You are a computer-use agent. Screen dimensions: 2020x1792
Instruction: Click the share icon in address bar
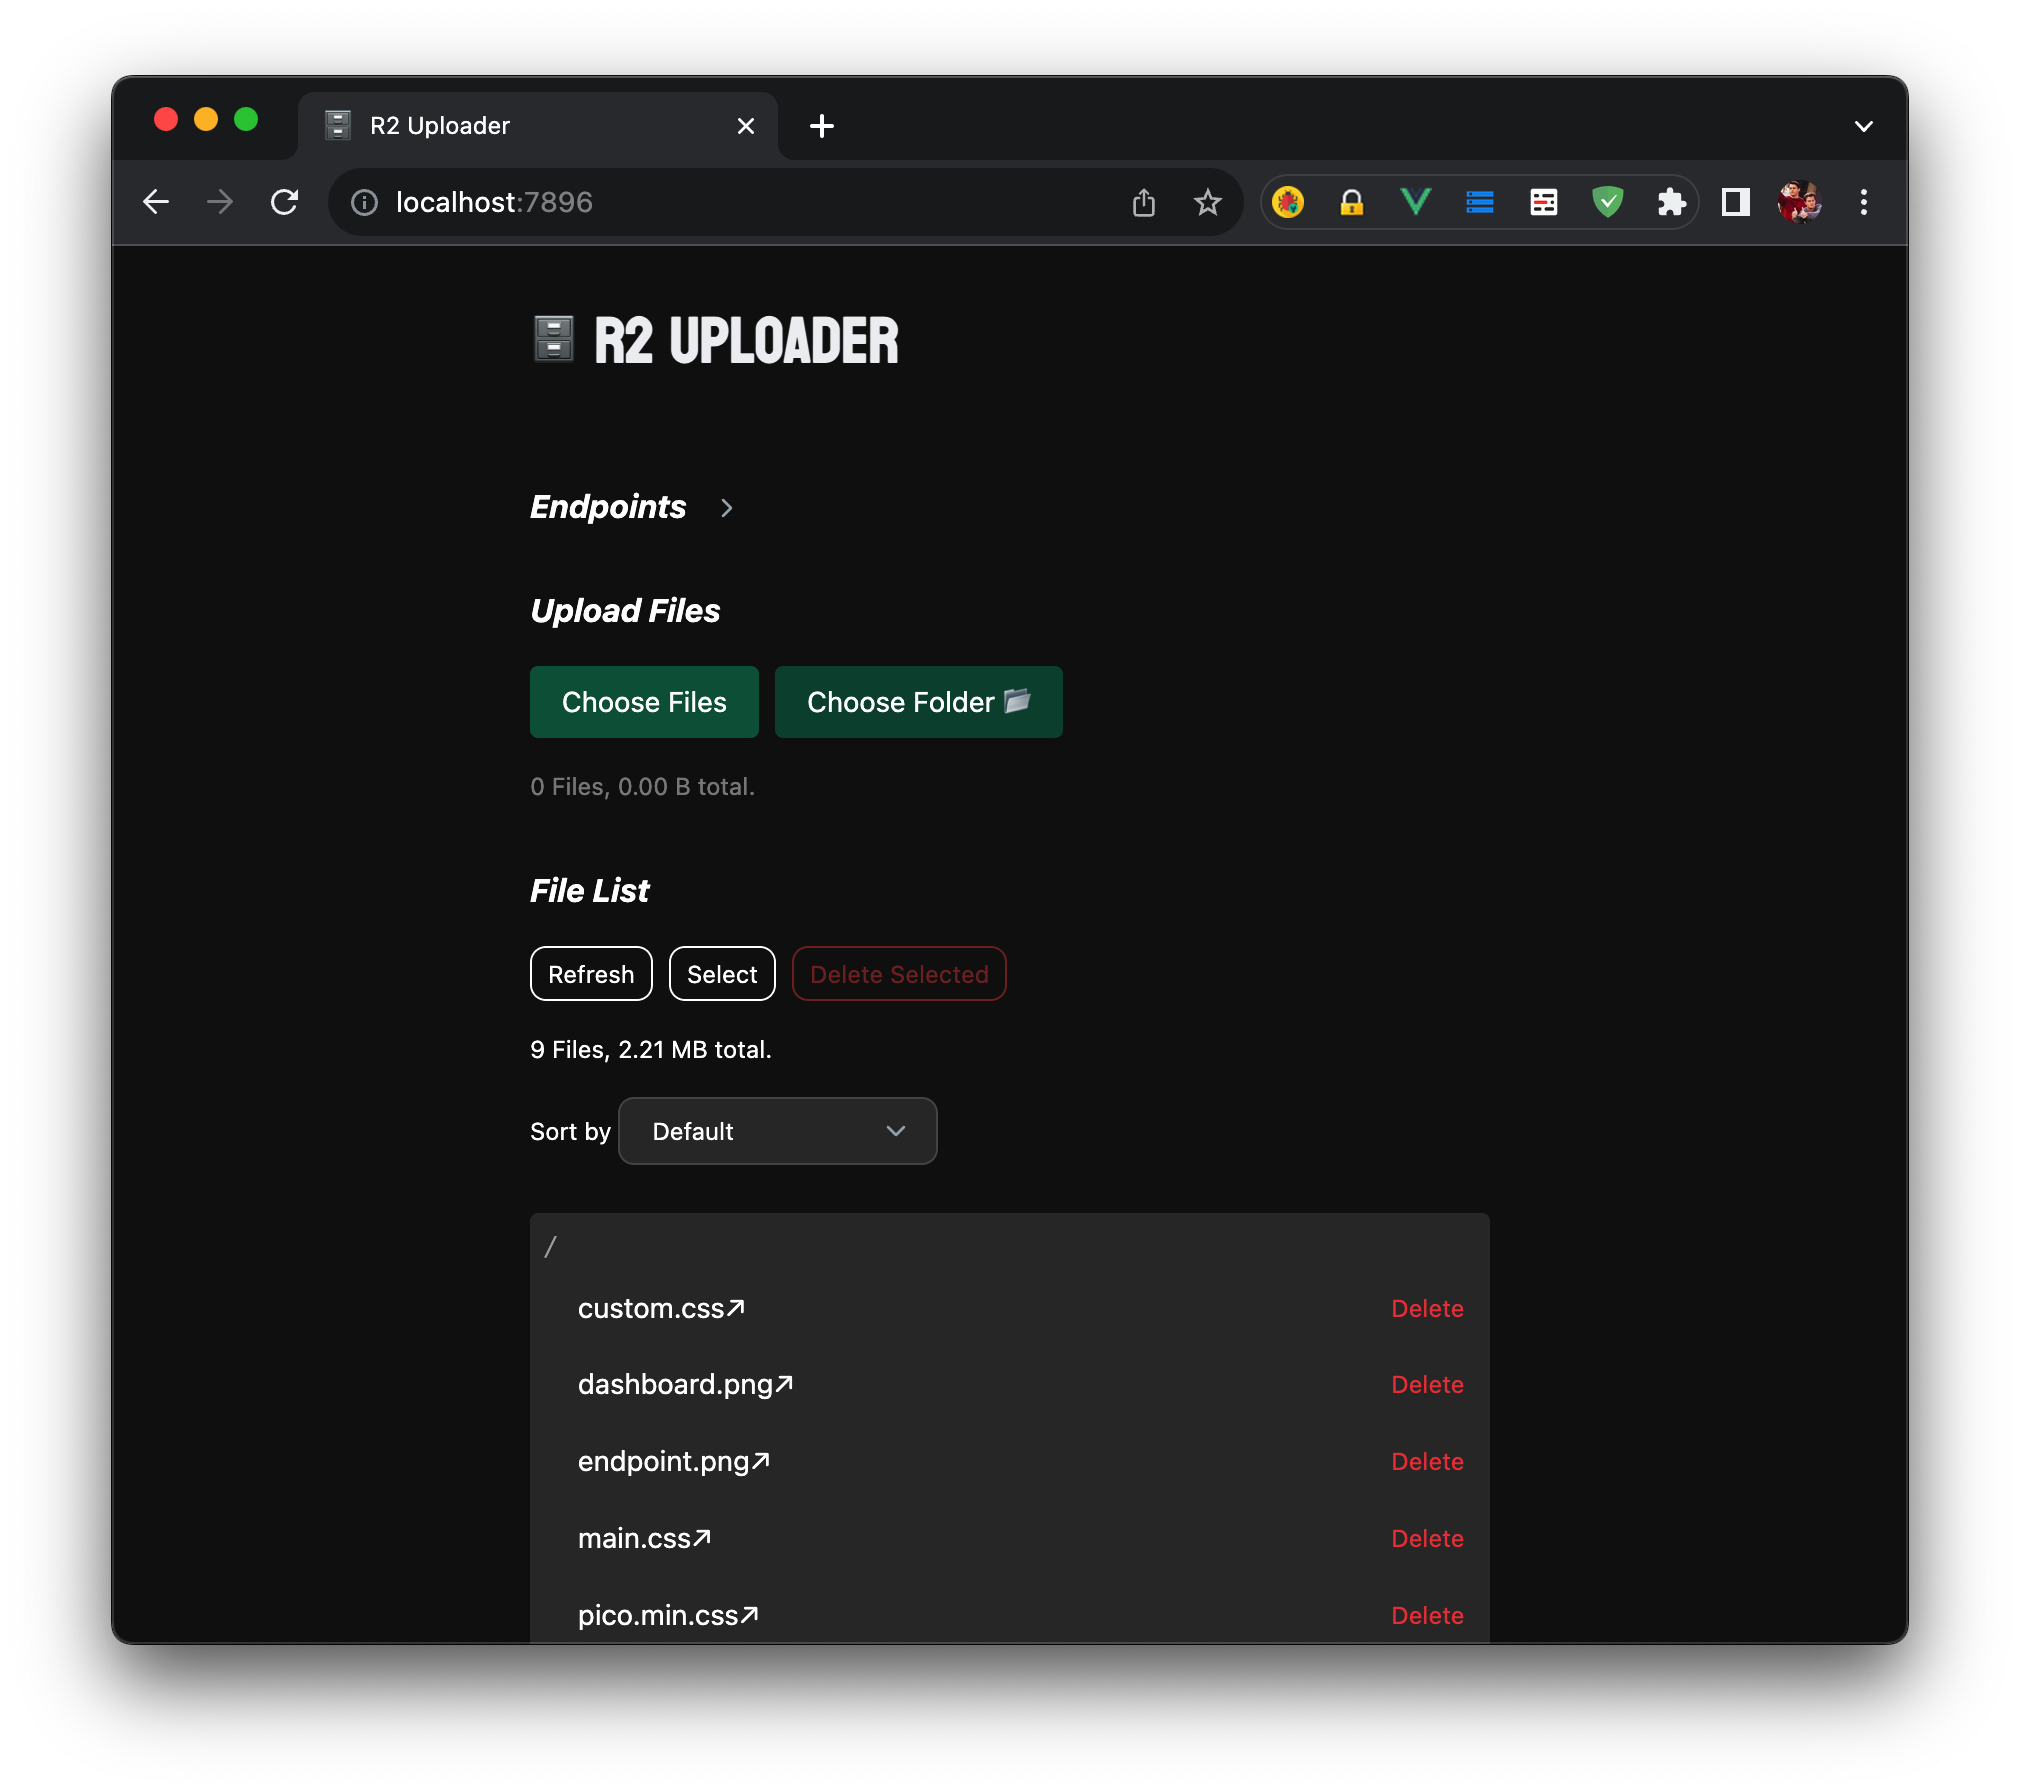coord(1143,203)
